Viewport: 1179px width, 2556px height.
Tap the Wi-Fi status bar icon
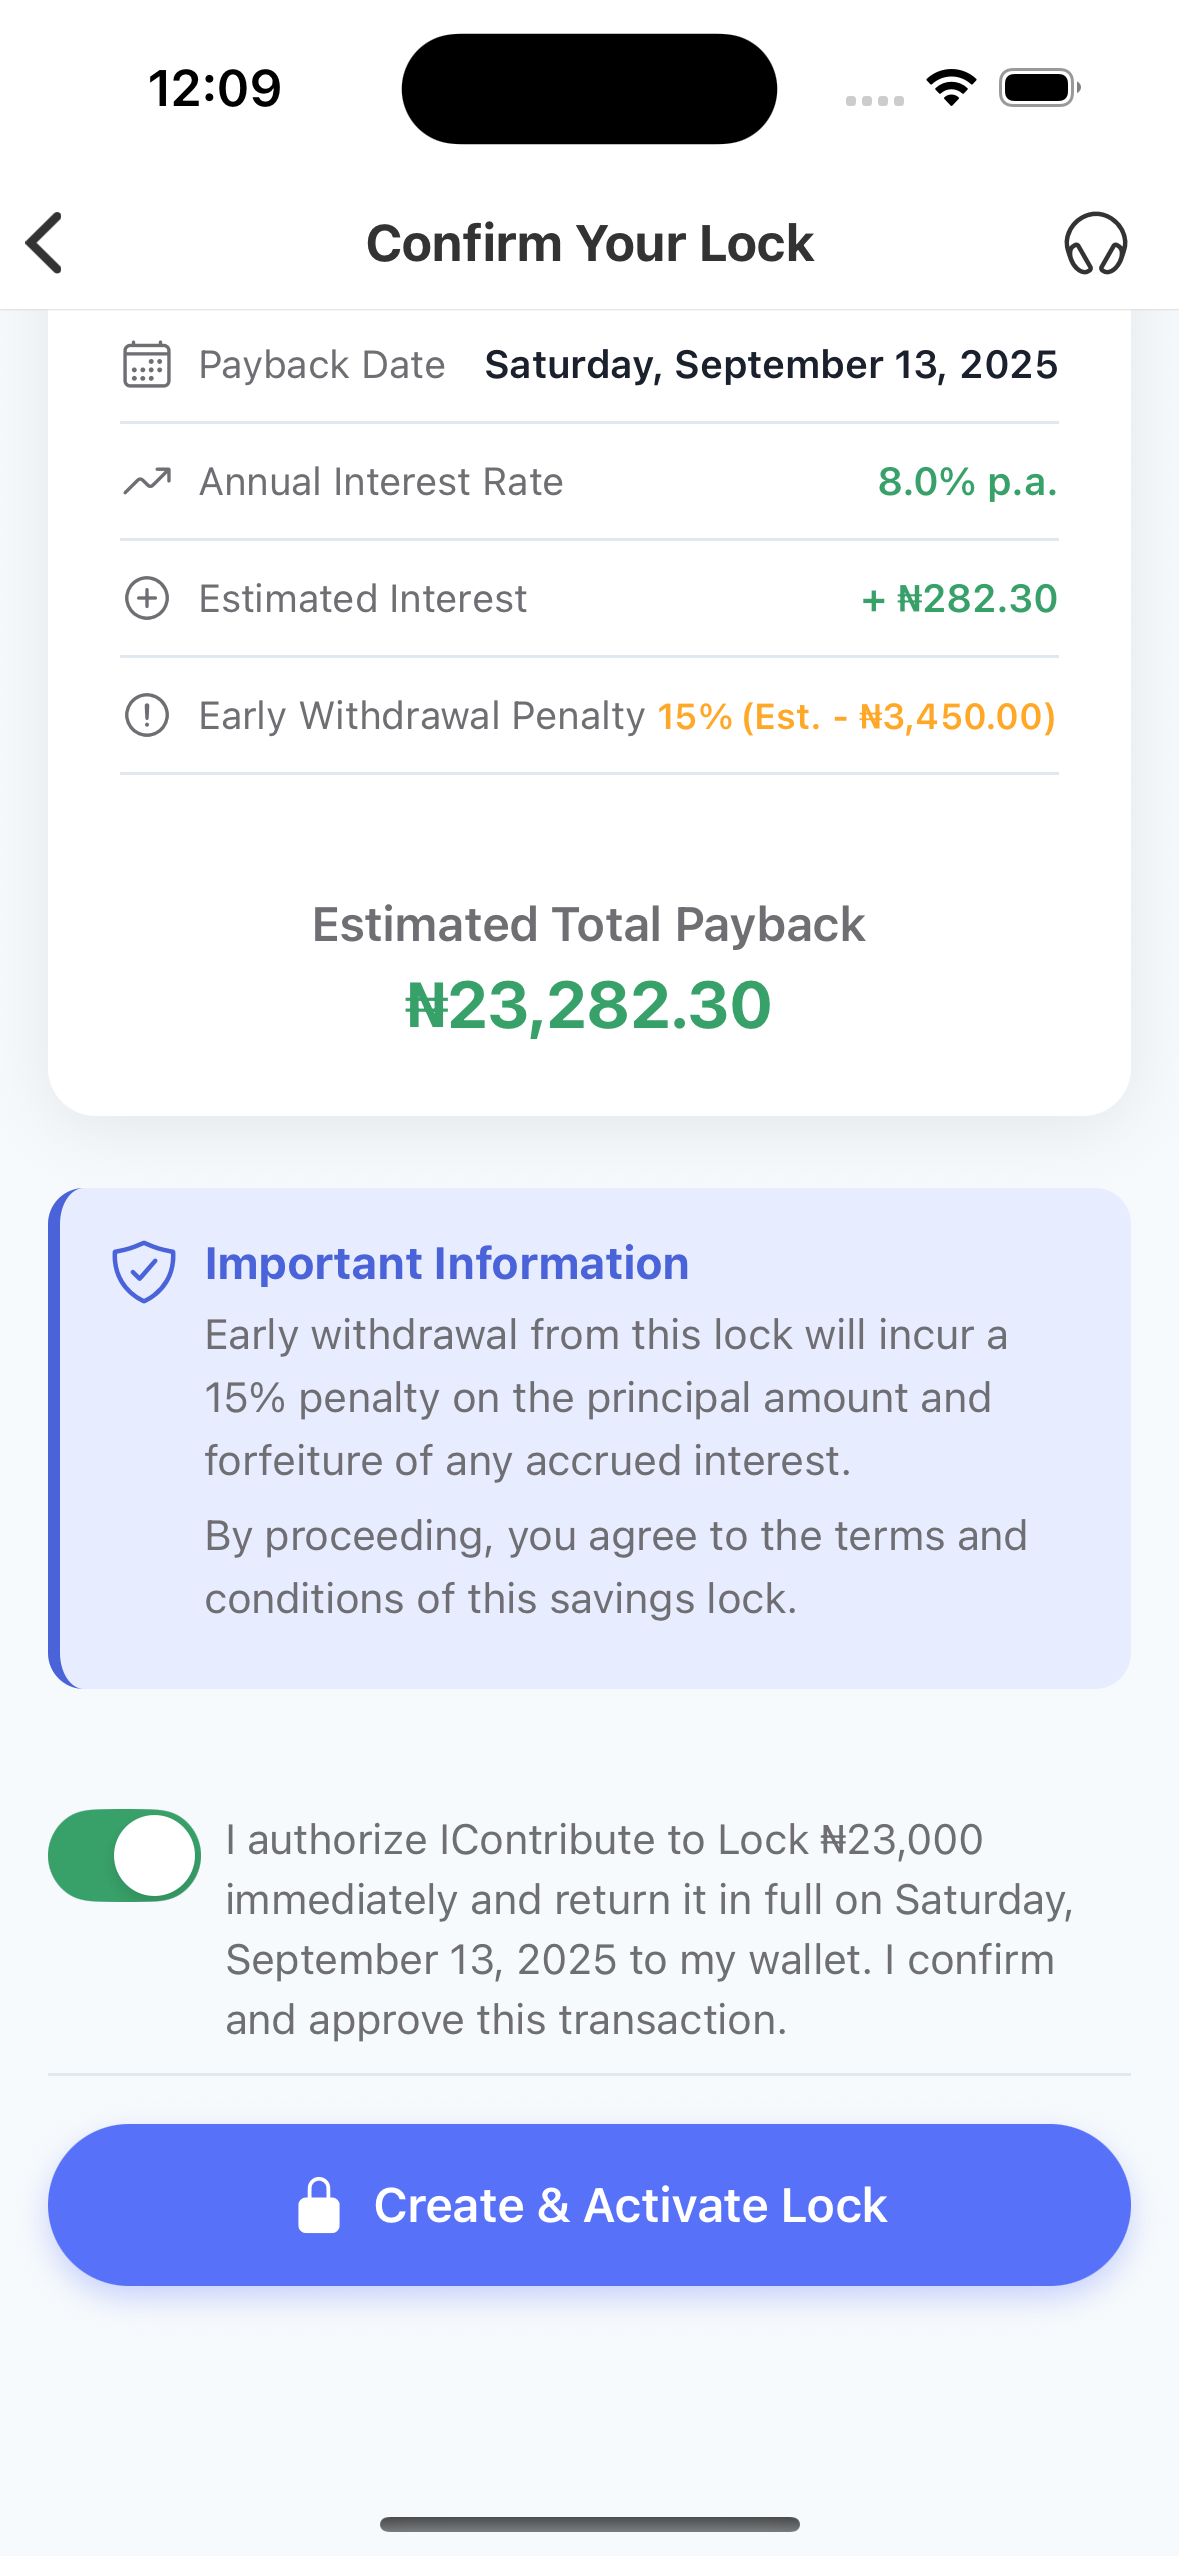[951, 88]
